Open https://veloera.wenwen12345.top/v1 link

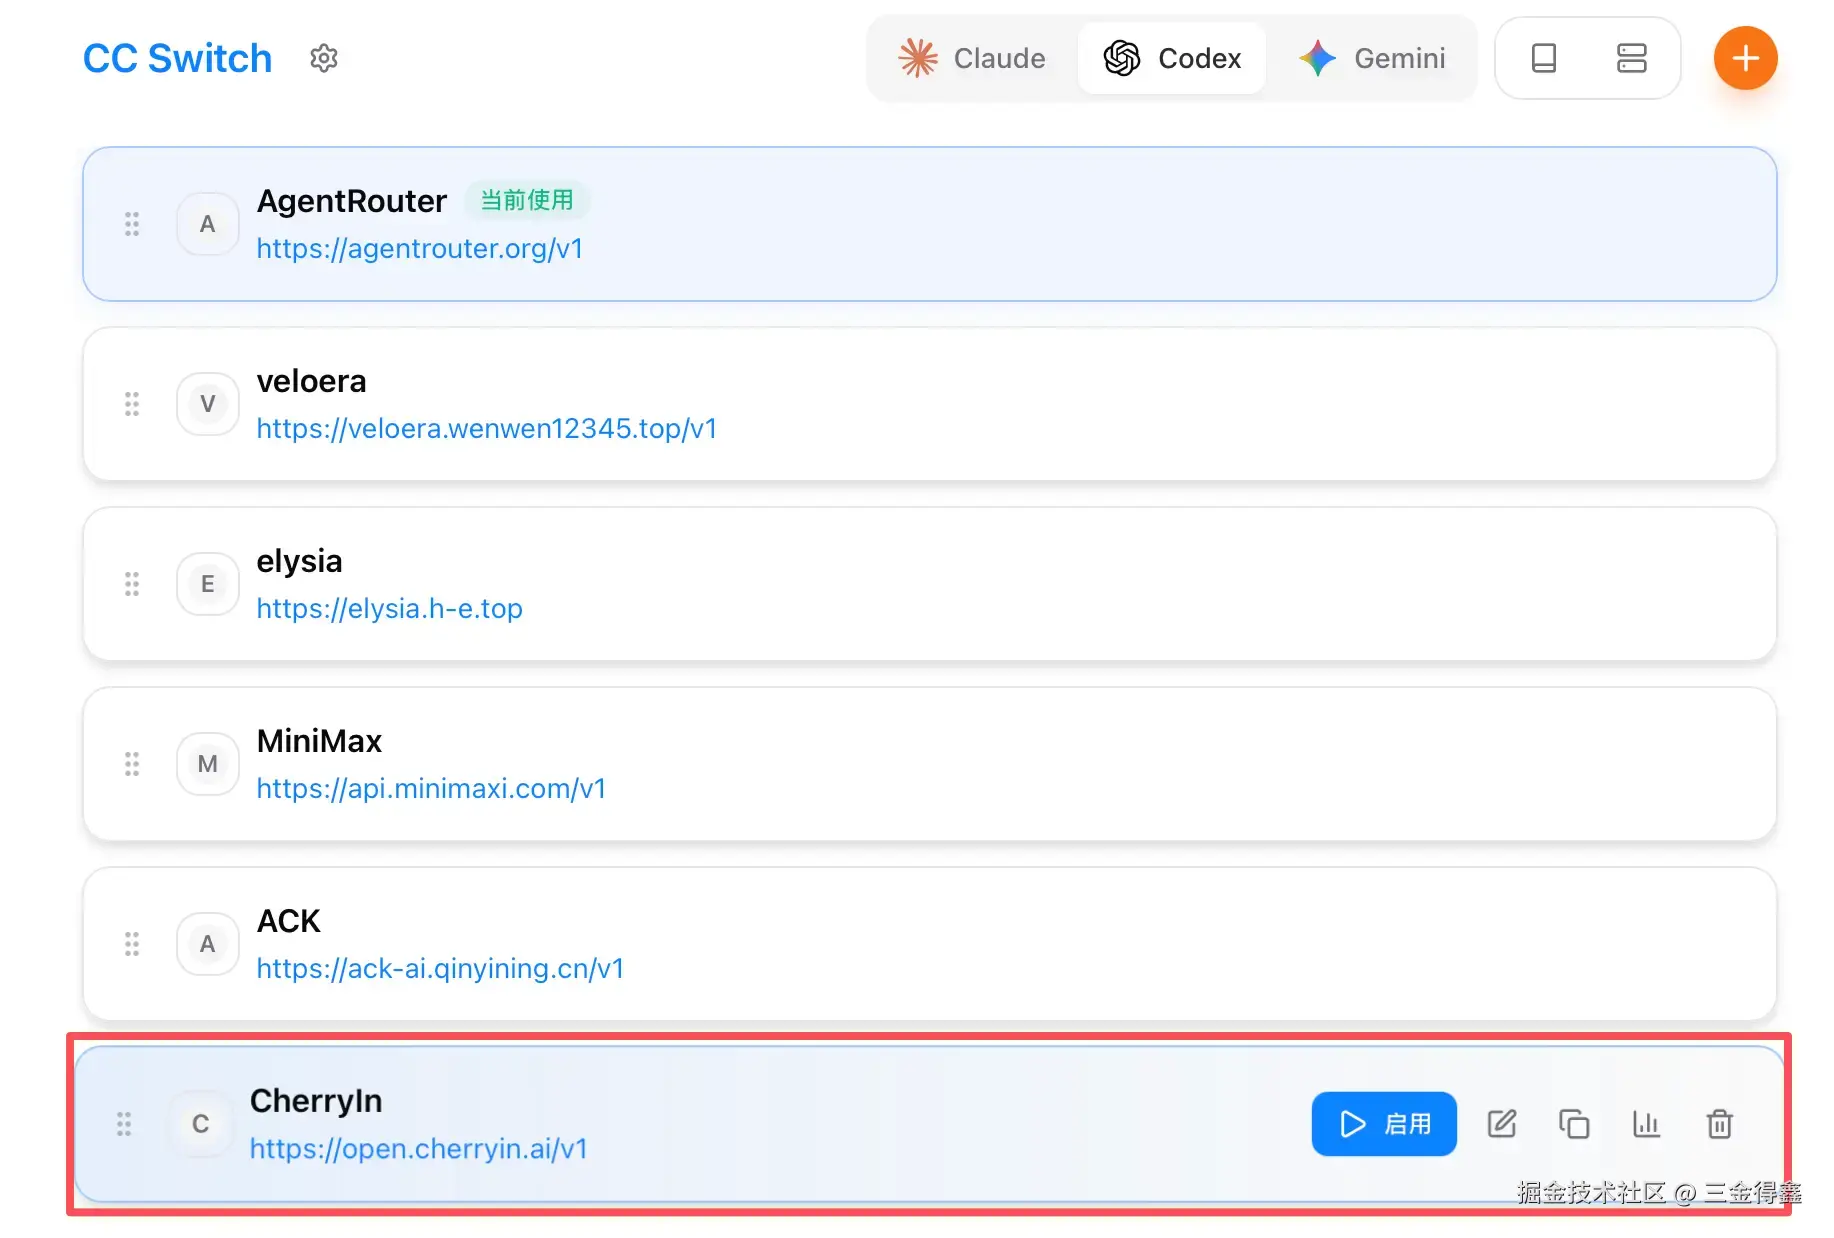pos(487,429)
